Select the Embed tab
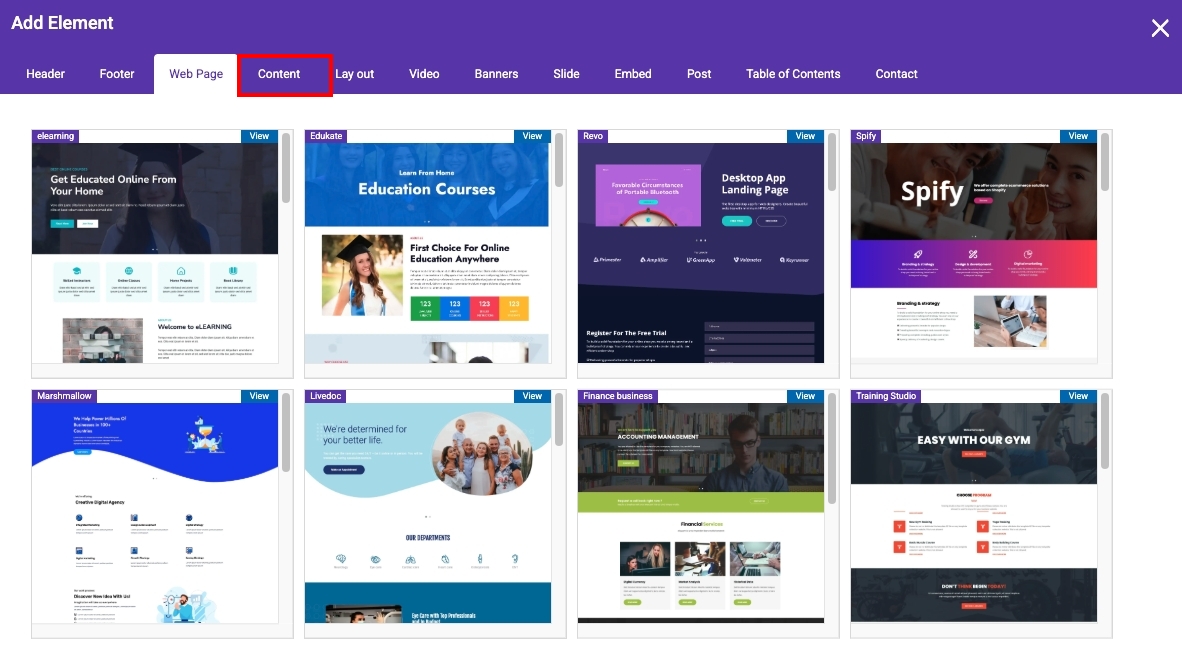This screenshot has width=1182, height=647. tap(633, 74)
